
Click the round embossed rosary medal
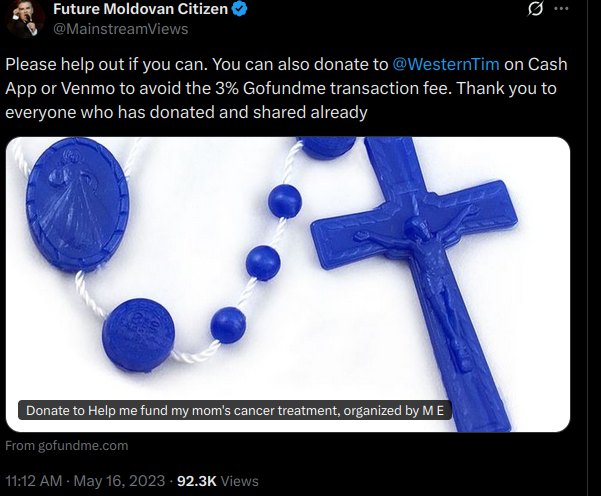tap(138, 336)
